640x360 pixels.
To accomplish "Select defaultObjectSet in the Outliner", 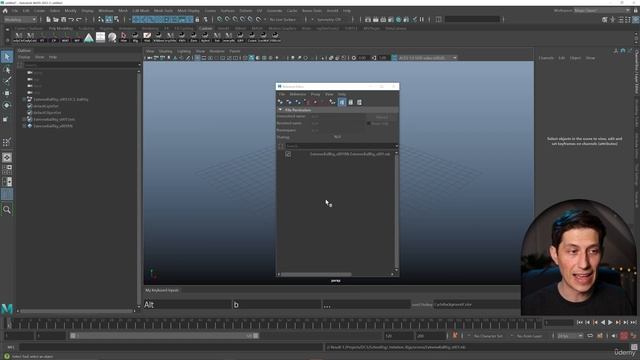I will (x=47, y=113).
